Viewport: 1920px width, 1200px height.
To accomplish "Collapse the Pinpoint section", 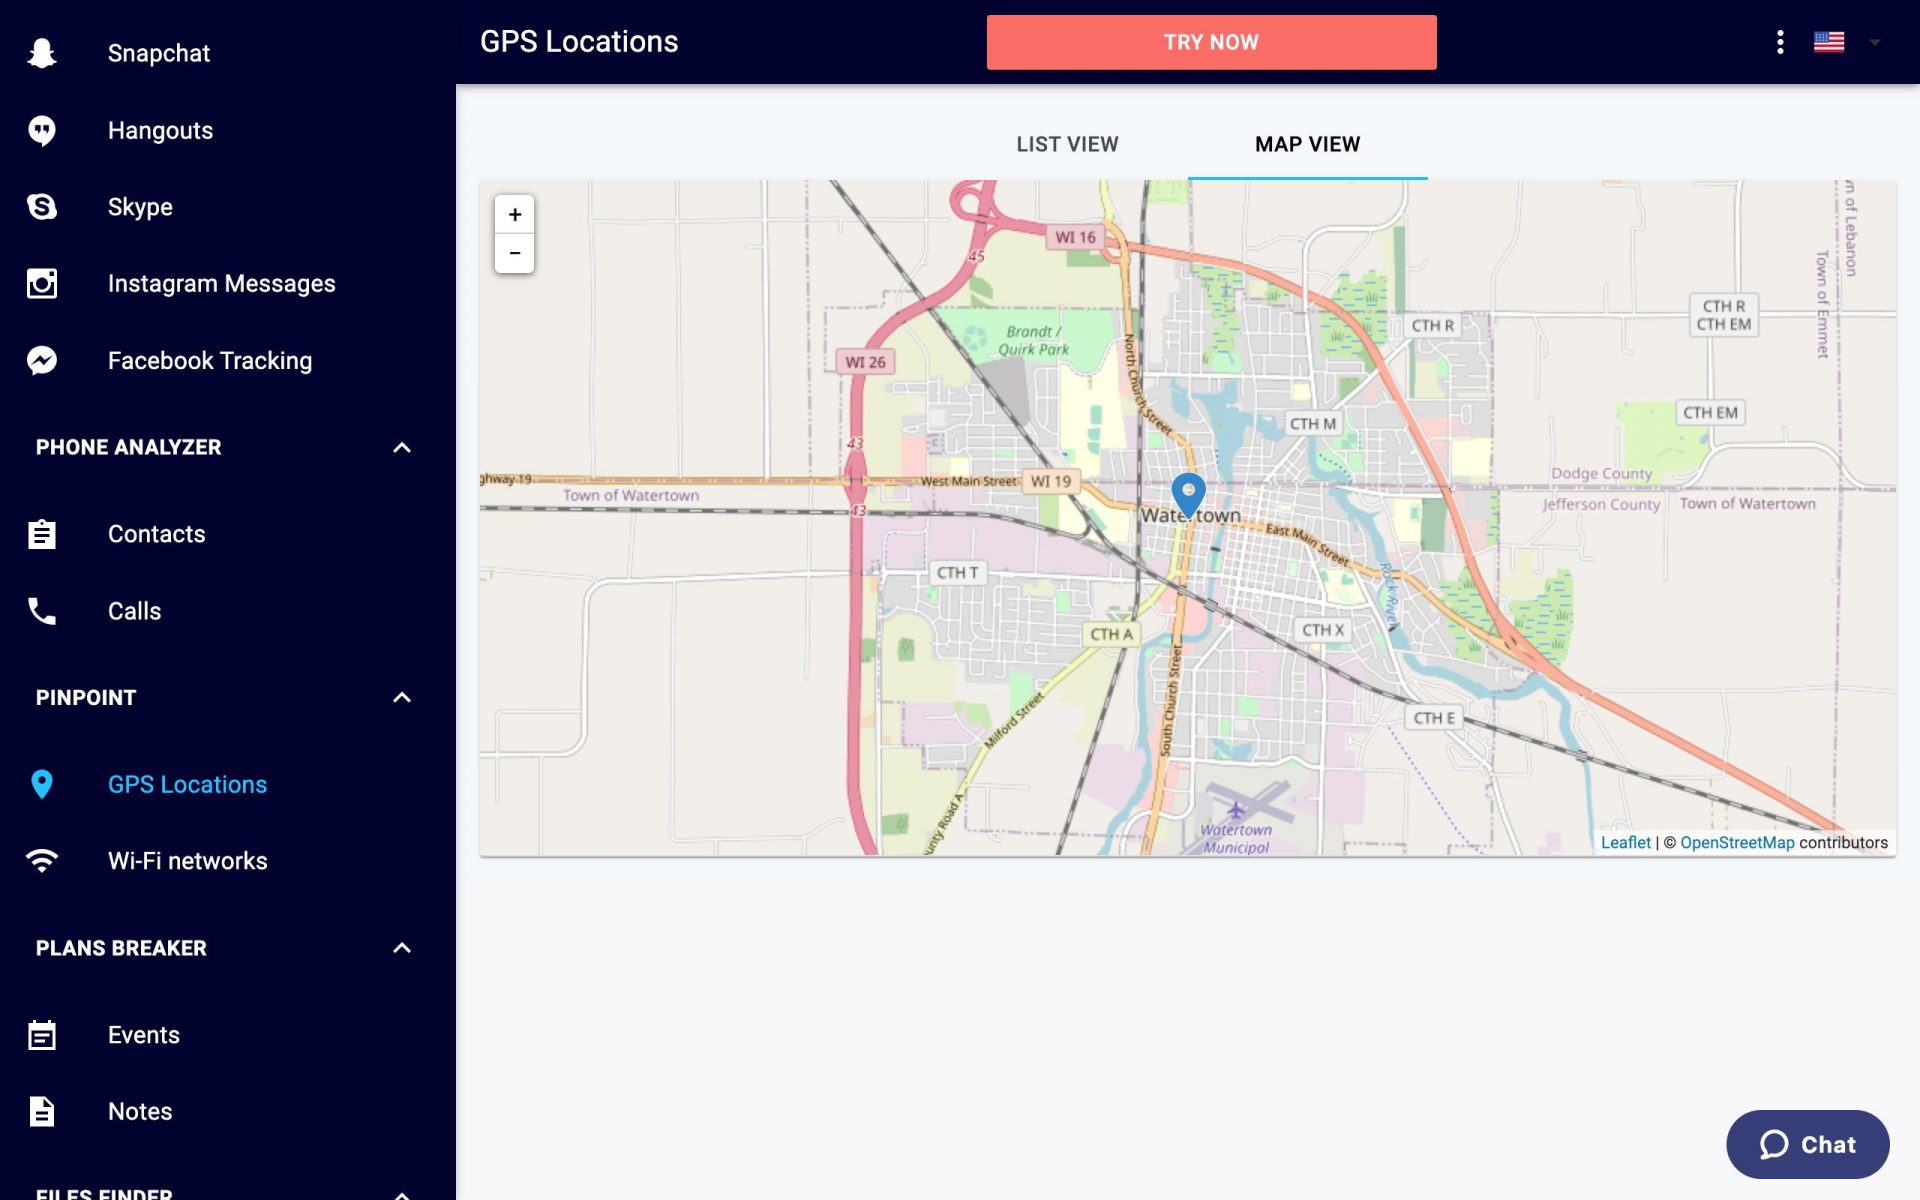I will point(402,697).
